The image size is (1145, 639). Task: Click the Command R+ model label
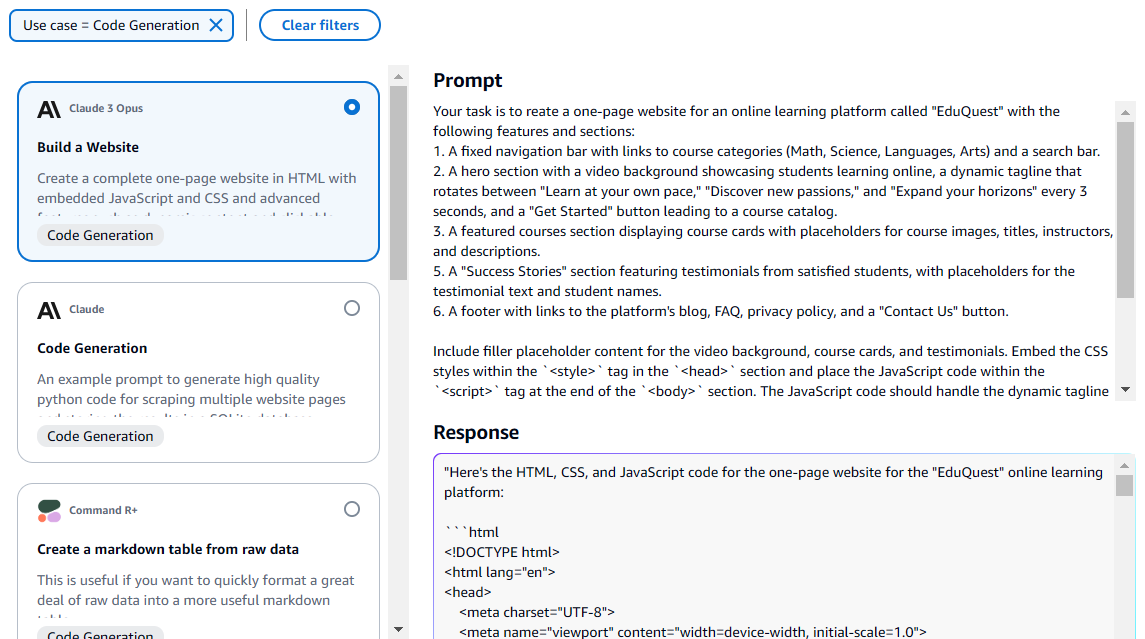[103, 510]
